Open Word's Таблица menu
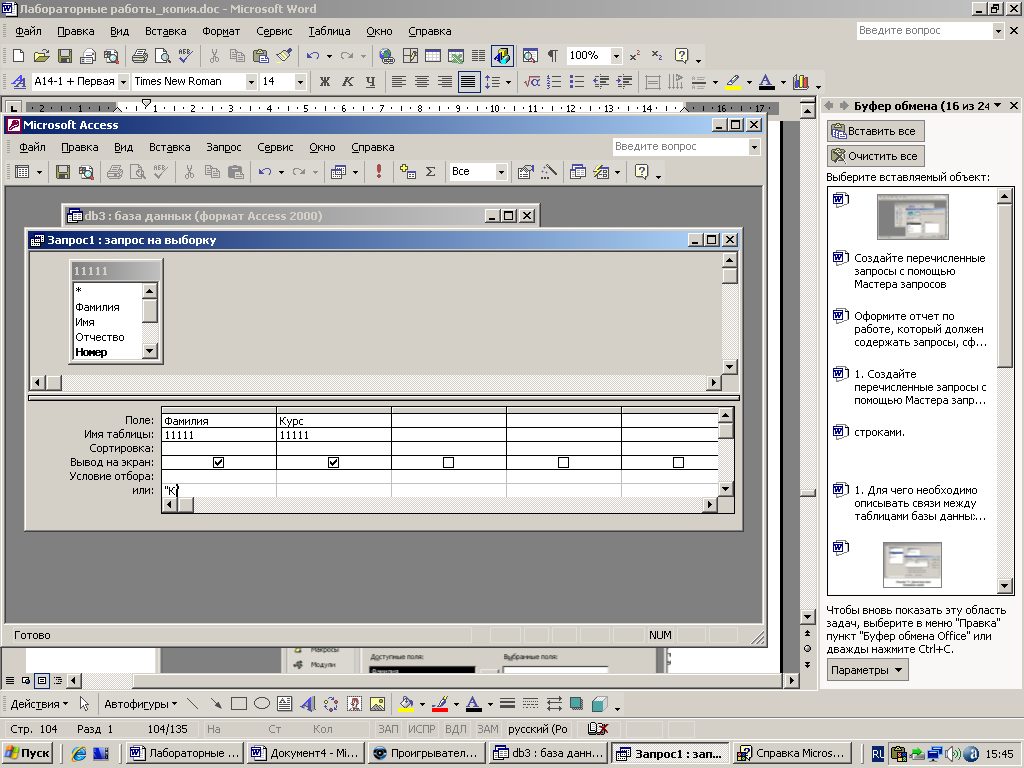 click(329, 31)
